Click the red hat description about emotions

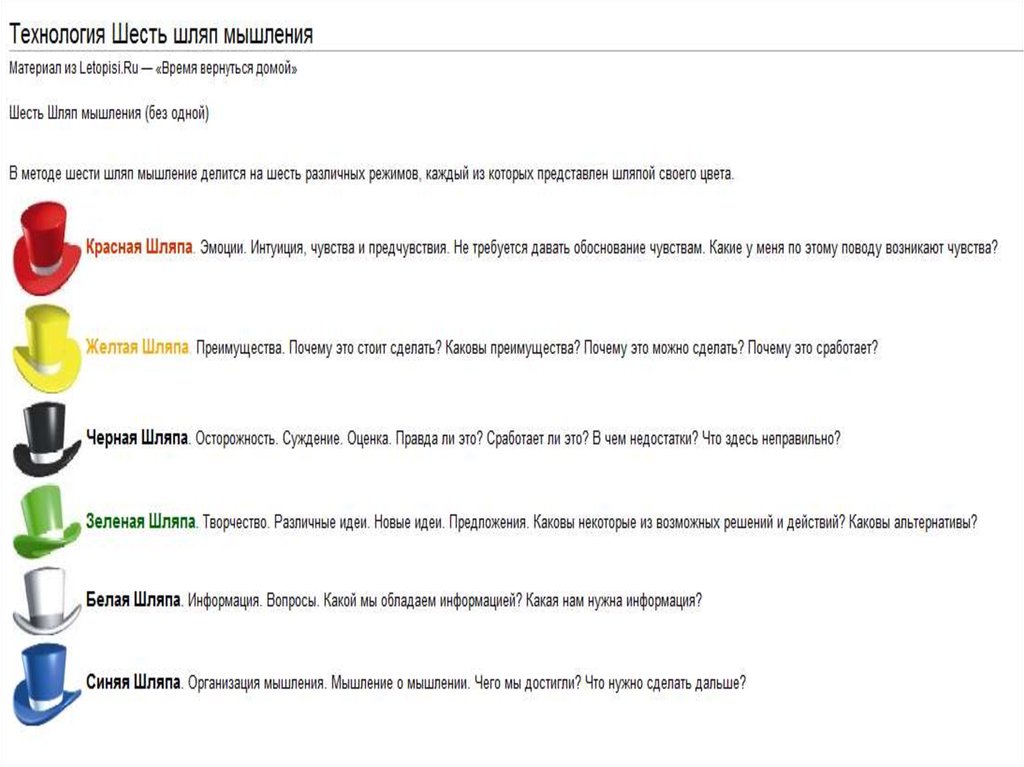597,247
